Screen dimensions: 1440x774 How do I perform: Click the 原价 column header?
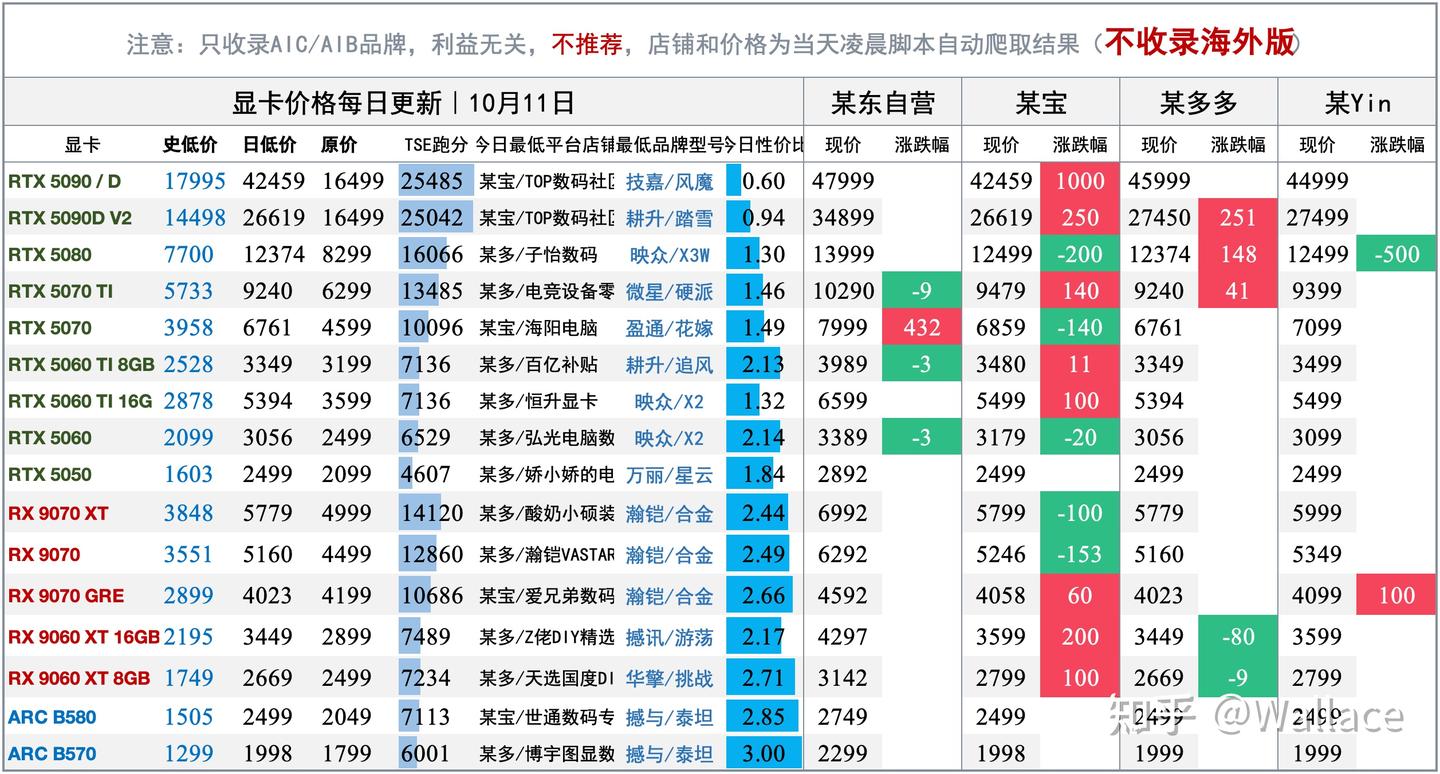339,145
